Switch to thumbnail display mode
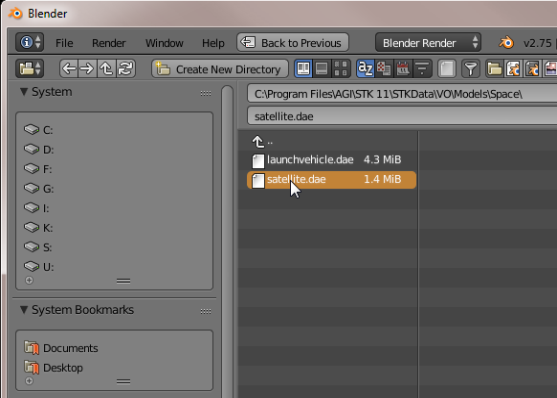557x398 pixels. click(x=341, y=69)
